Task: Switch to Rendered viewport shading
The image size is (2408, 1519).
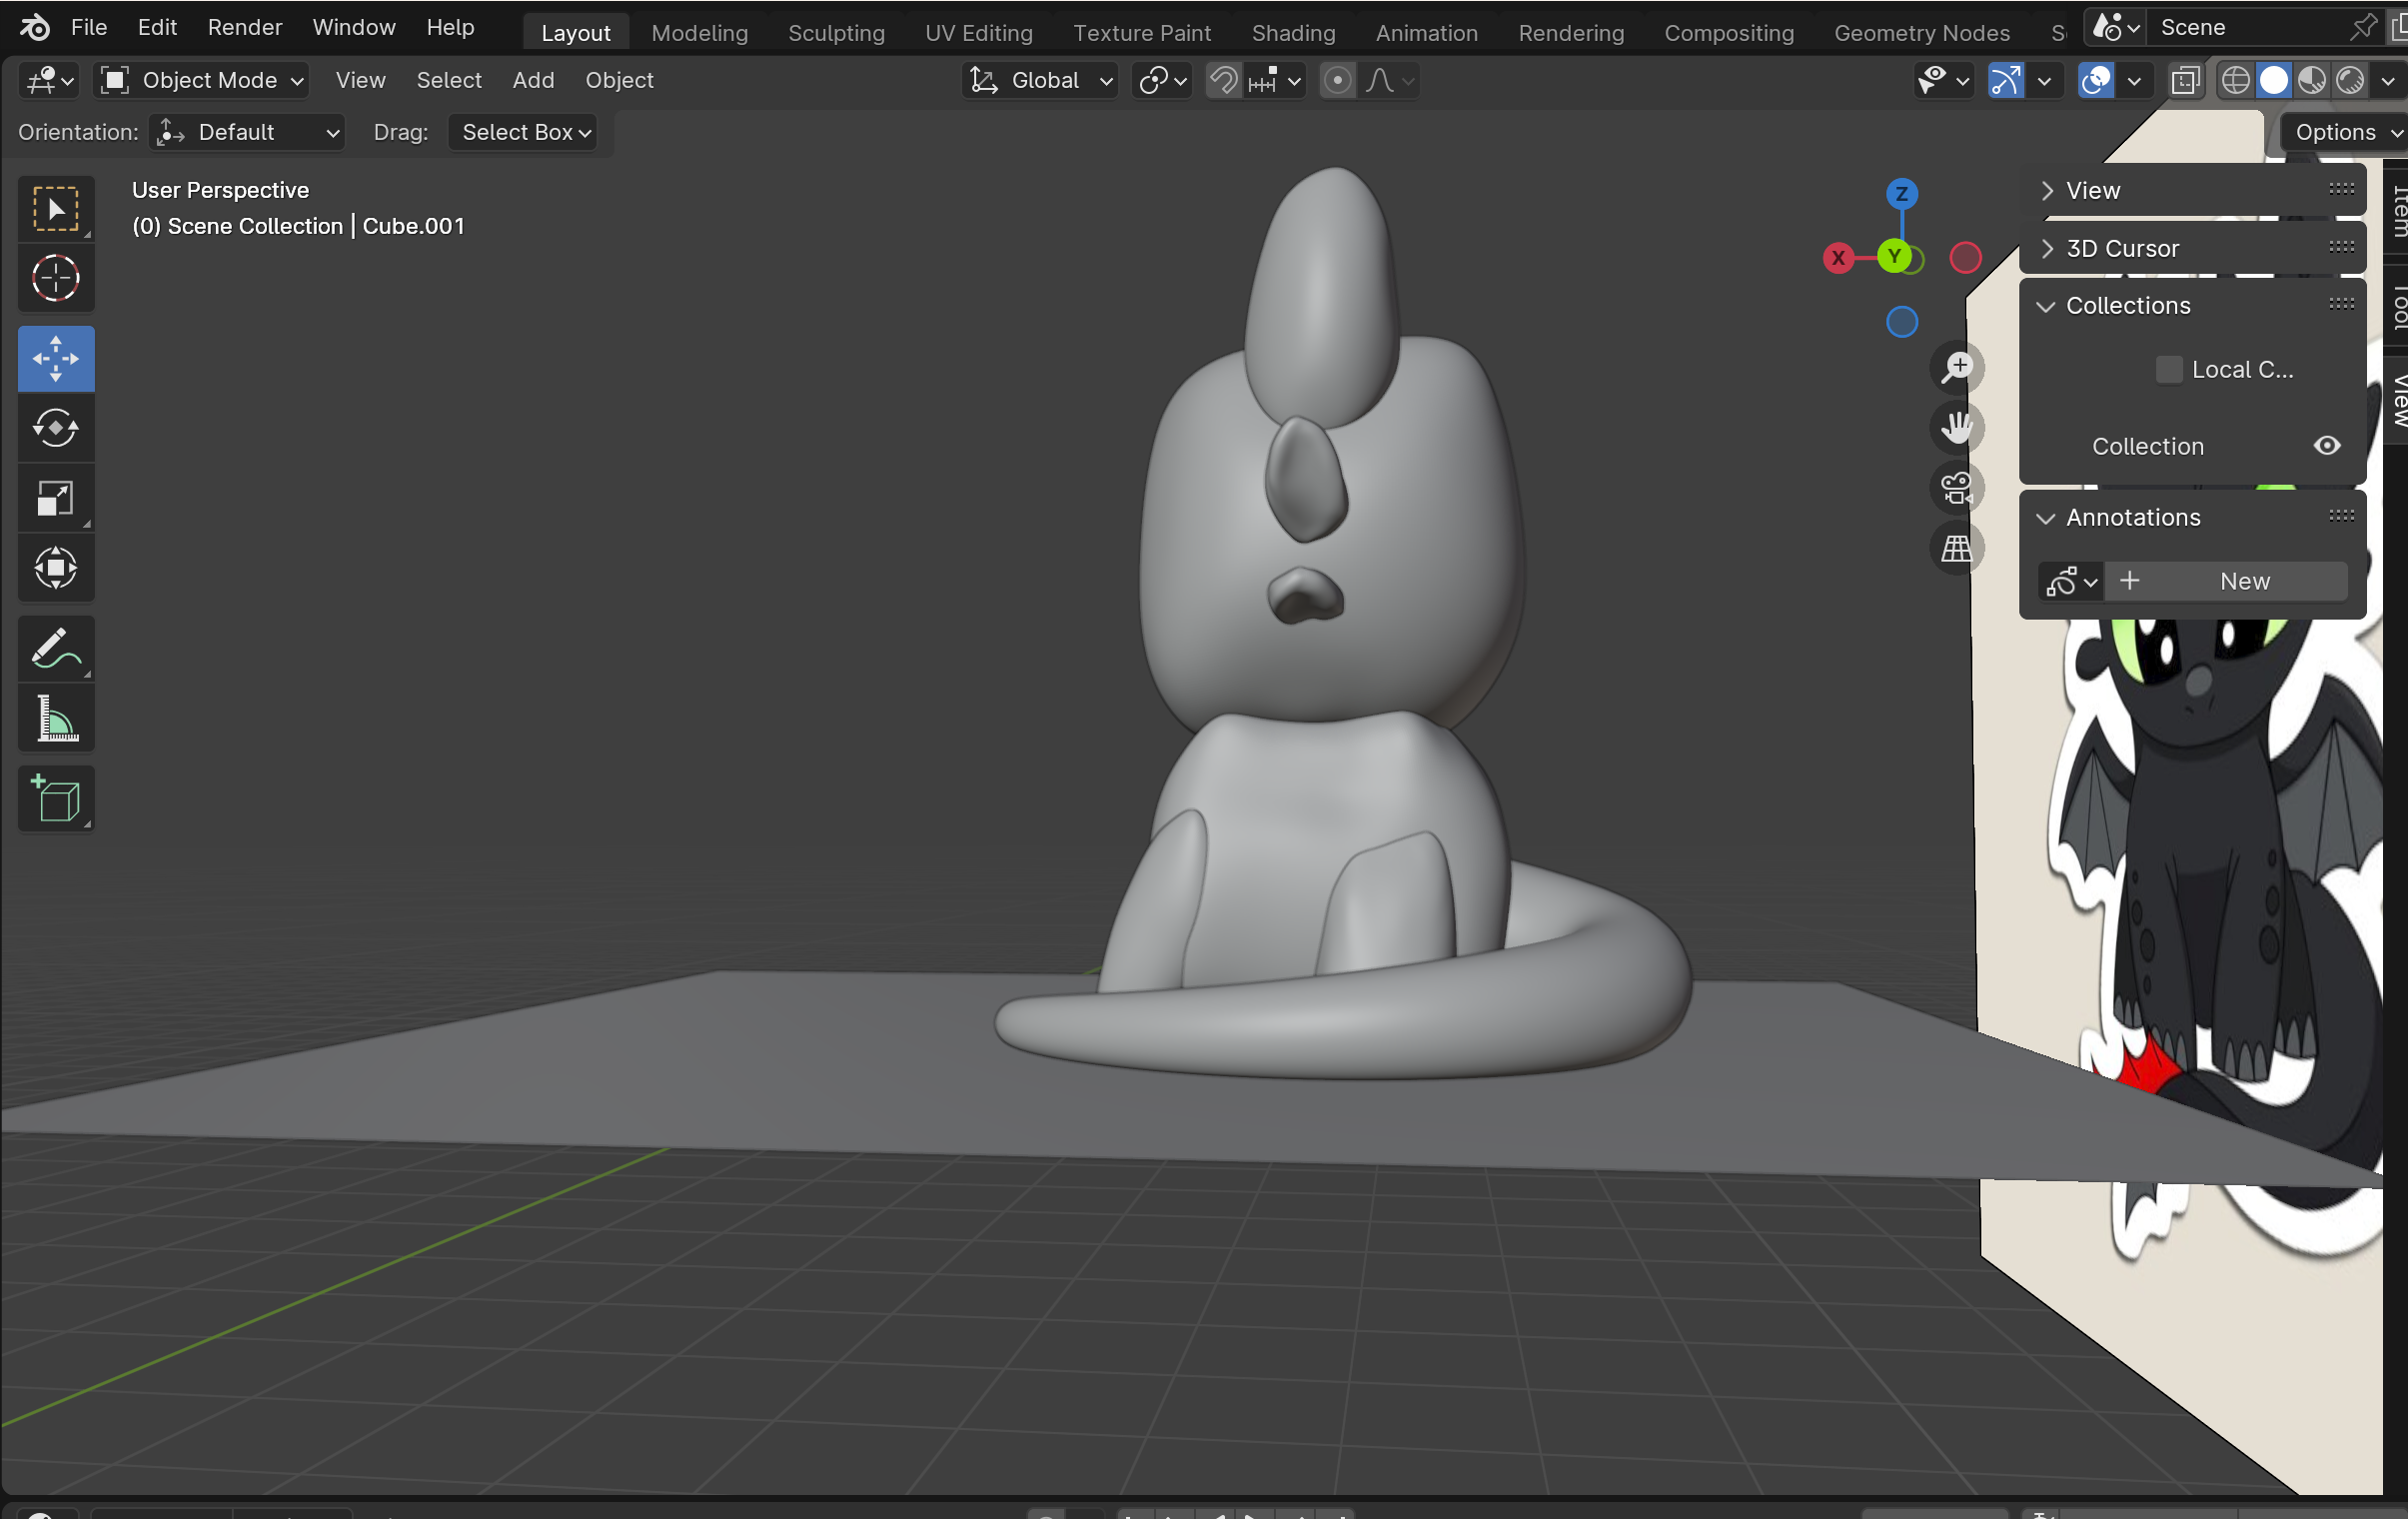Action: point(2350,80)
